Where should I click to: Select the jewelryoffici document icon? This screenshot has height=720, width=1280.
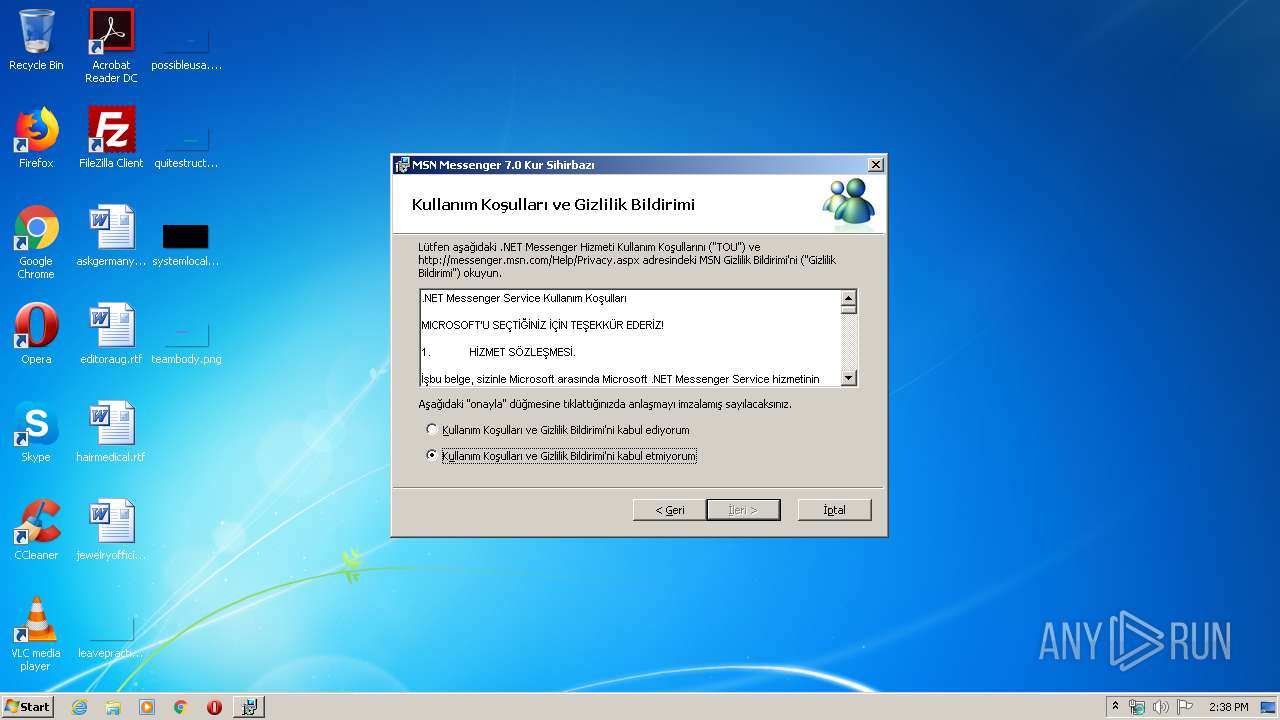click(111, 530)
